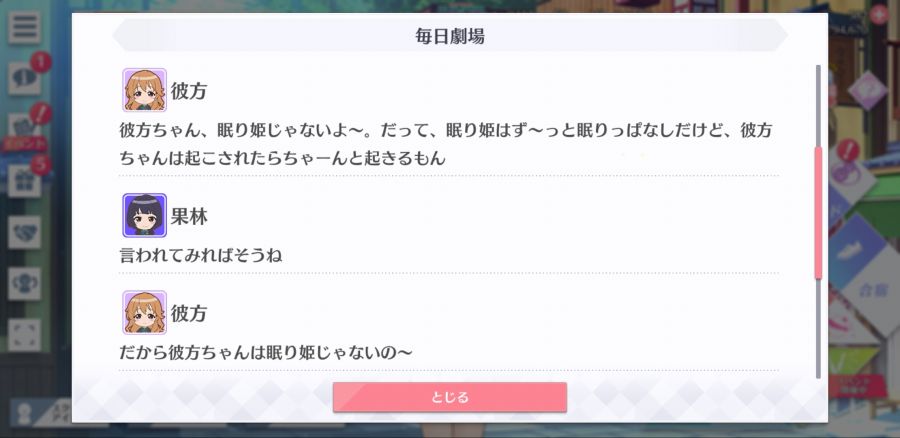Click the pink scrollbar thumb
900x438 pixels.
(818, 212)
